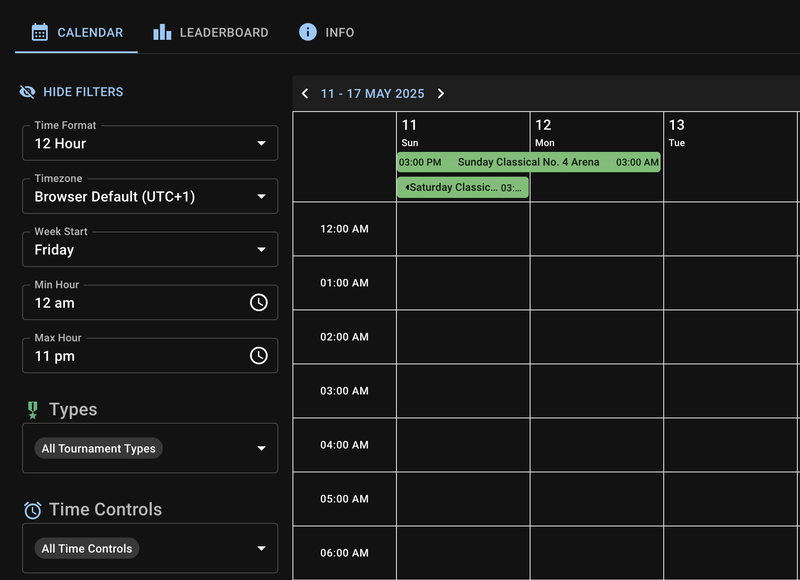Viewport: 800px width, 580px height.
Task: Click the Time Controls section heading
Action: (106, 510)
